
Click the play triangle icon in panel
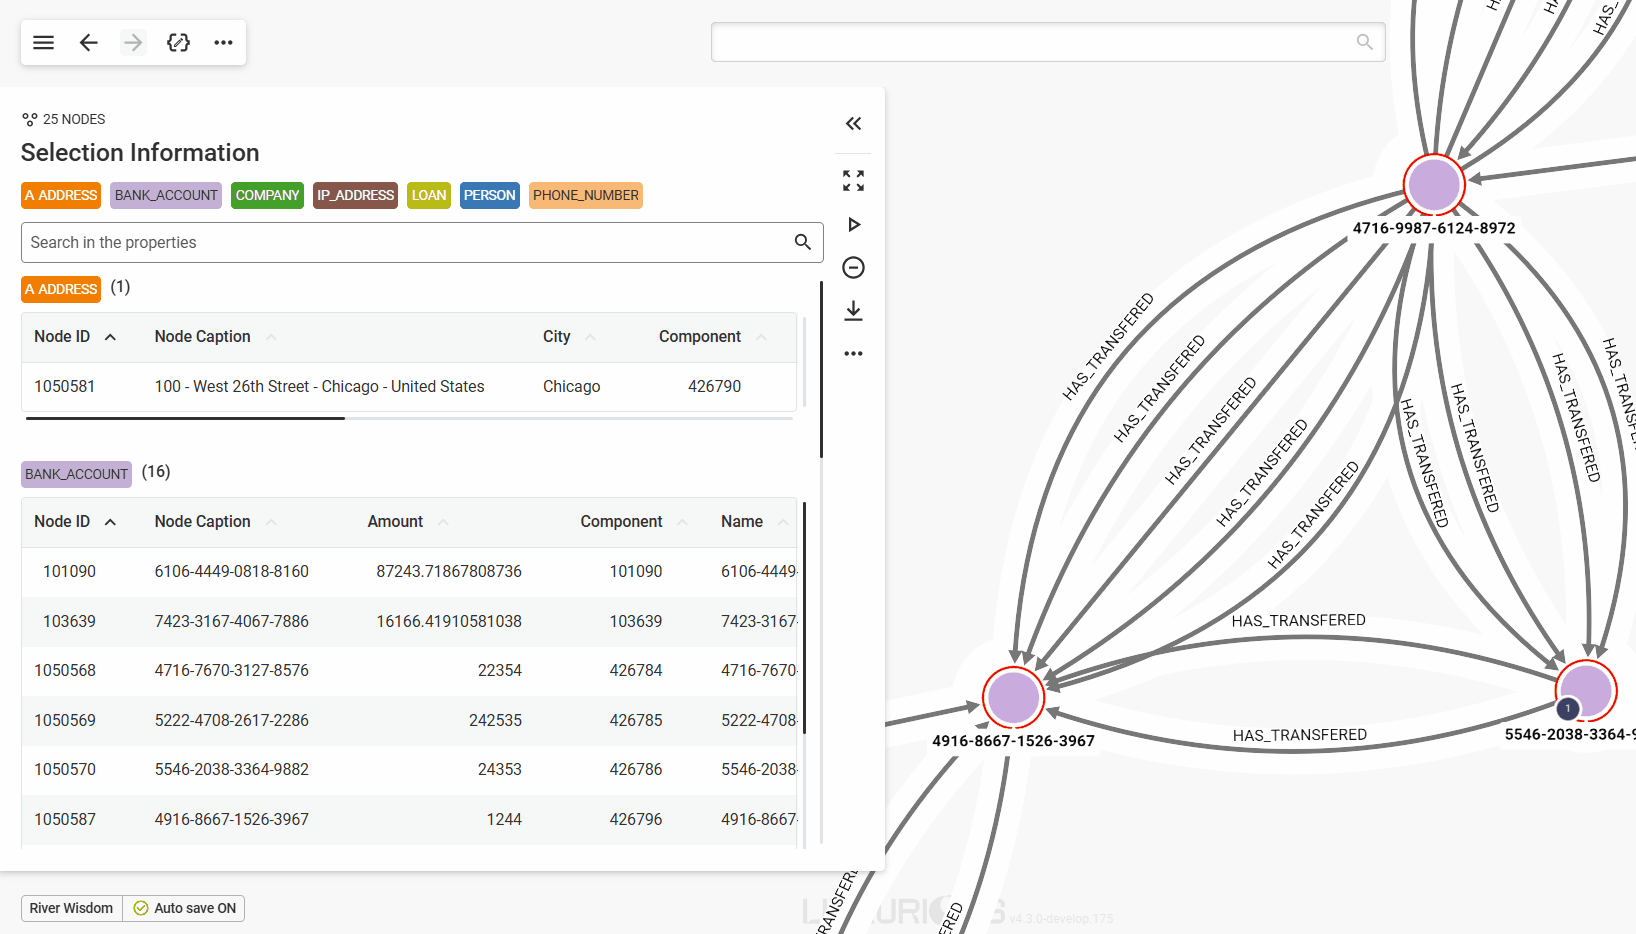click(853, 225)
